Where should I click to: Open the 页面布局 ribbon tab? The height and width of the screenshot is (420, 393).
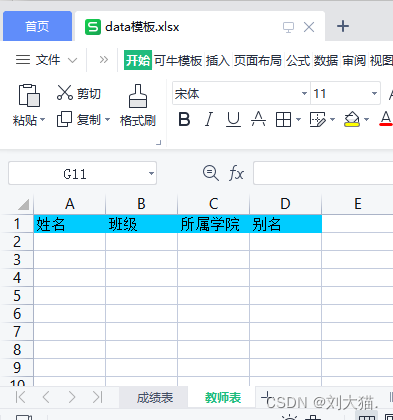coord(257,61)
